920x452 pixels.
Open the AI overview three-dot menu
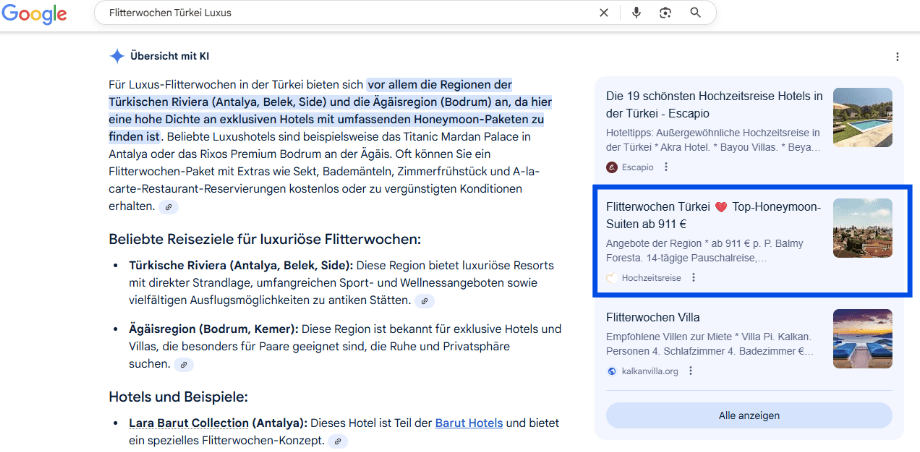(897, 57)
